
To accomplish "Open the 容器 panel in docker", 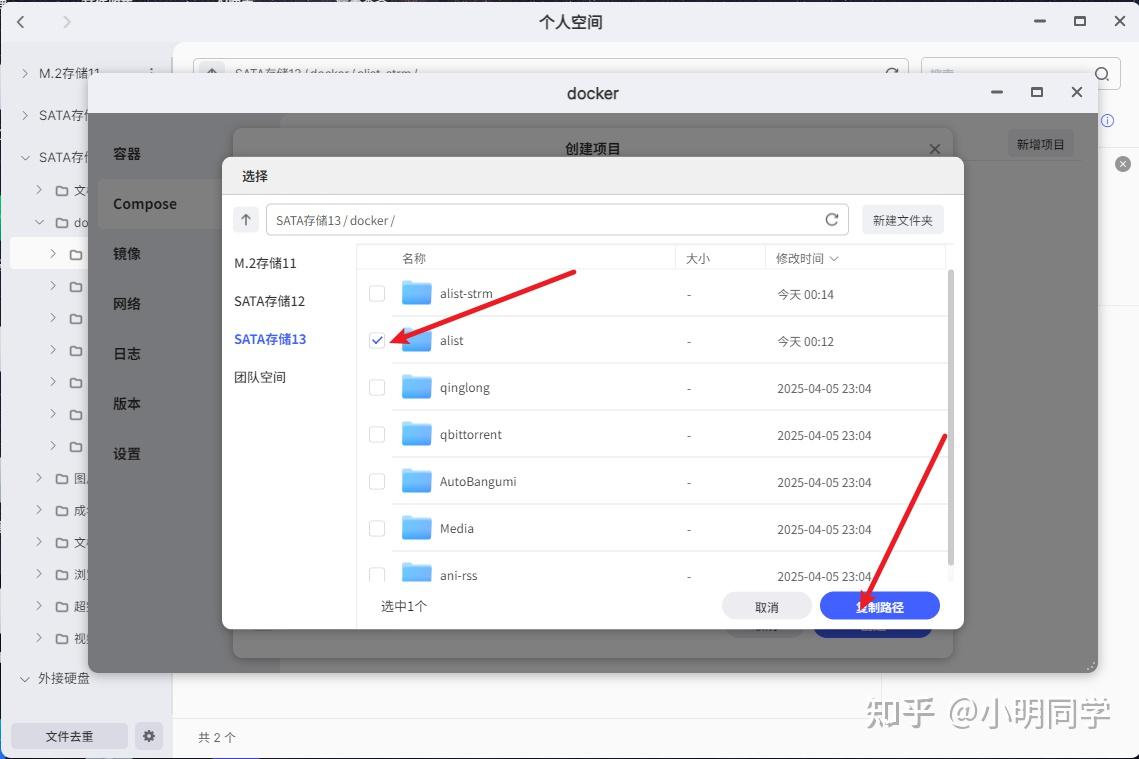I will [127, 153].
